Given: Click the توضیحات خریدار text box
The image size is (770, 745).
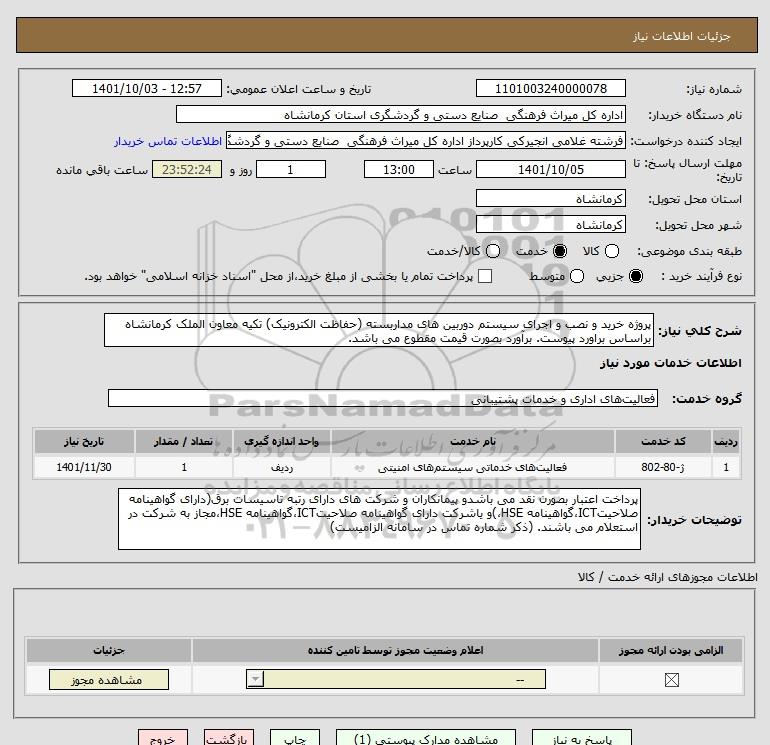Looking at the screenshot, I should [380, 519].
